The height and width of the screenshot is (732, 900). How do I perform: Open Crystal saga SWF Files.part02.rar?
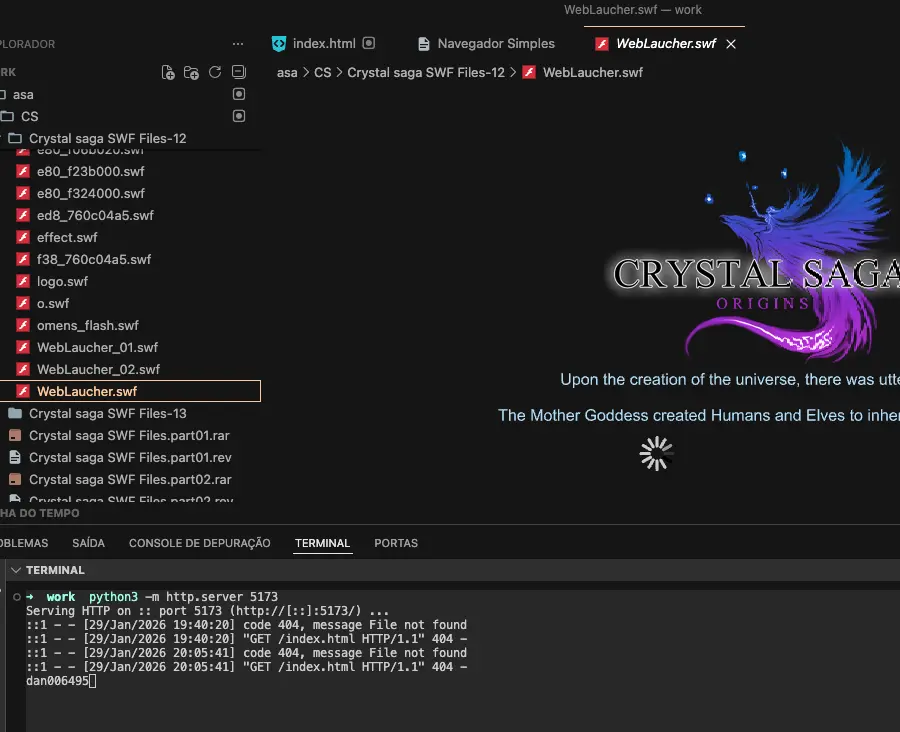pyautogui.click(x=130, y=479)
